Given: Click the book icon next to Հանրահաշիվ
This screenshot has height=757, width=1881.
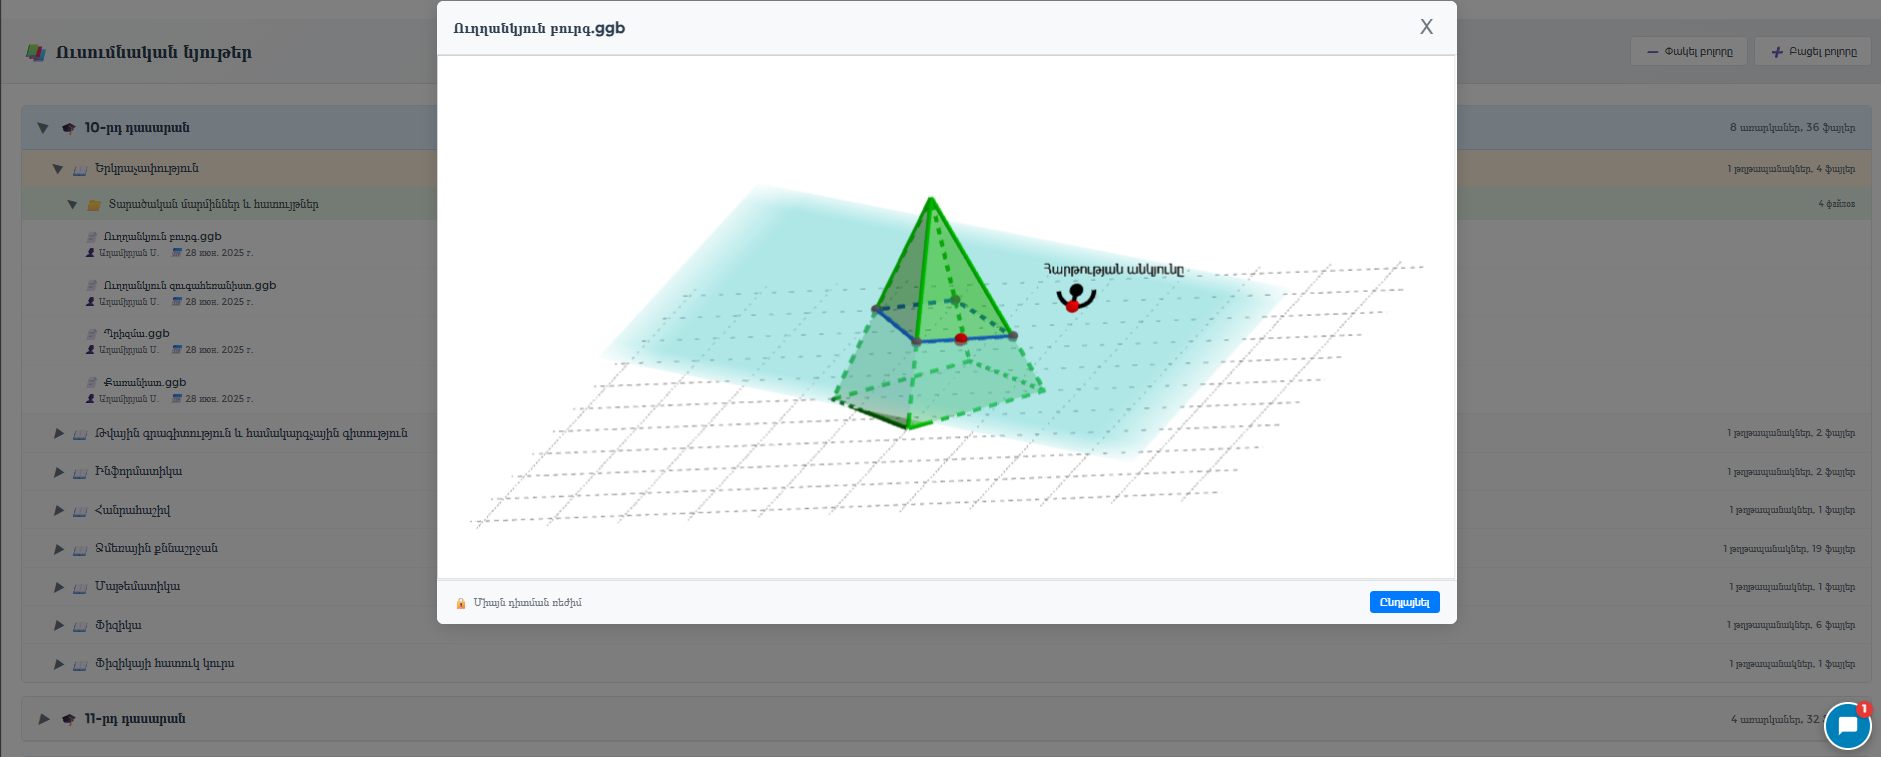Looking at the screenshot, I should [80, 511].
